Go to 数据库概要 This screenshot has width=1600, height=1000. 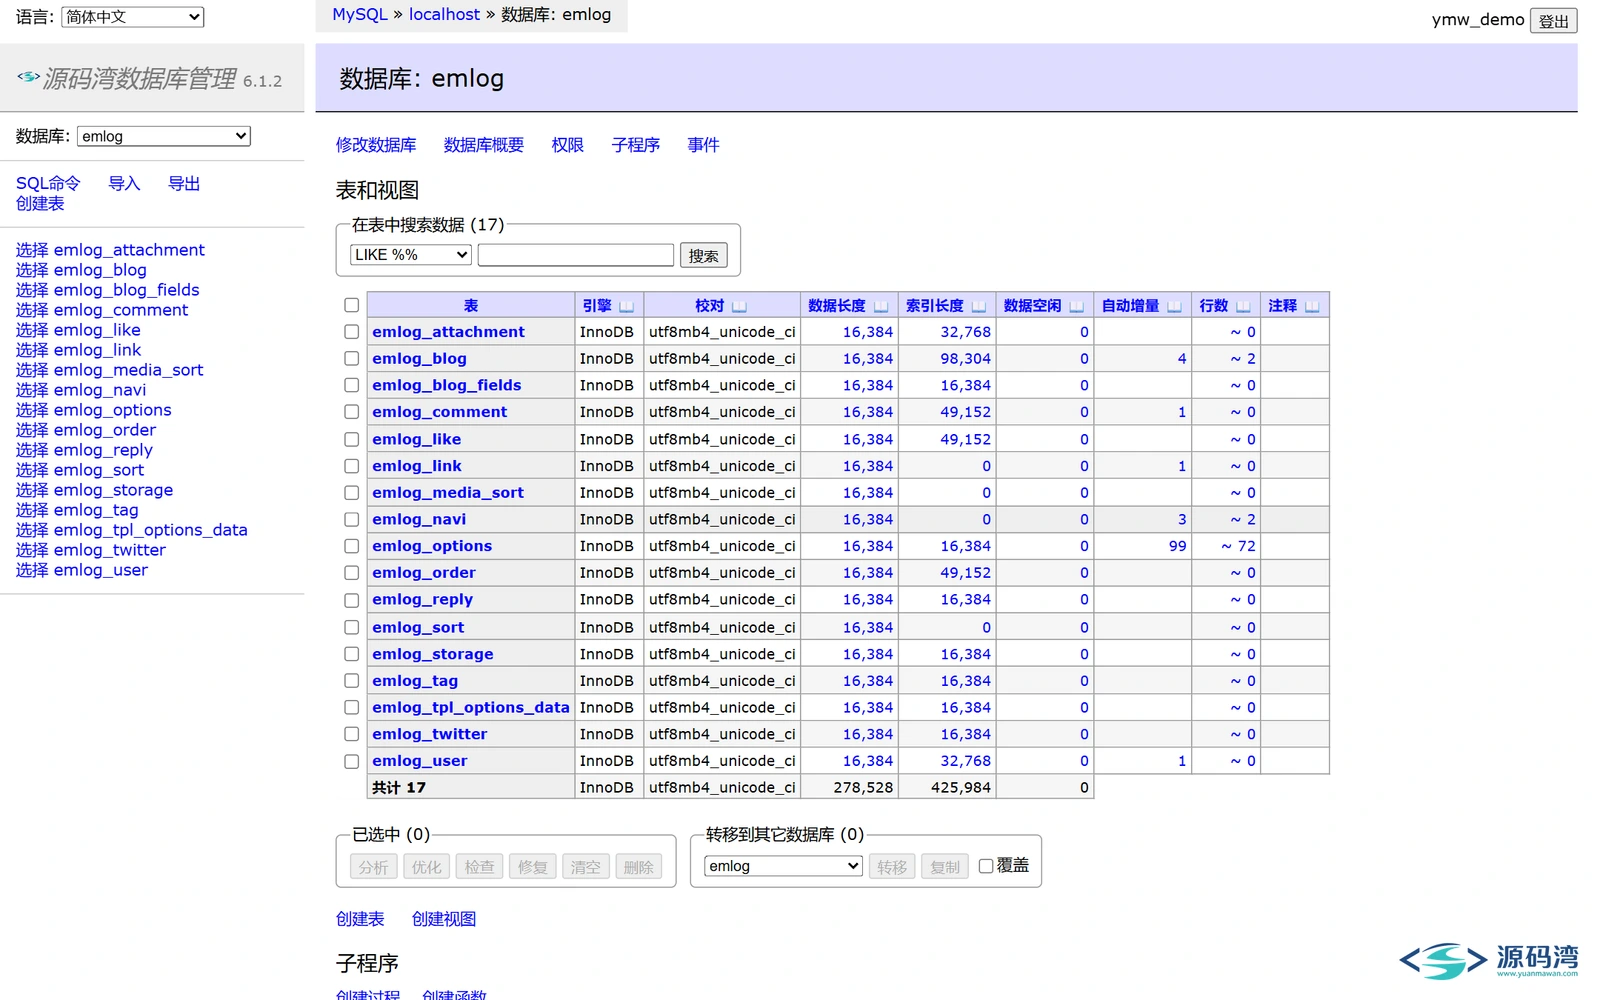[484, 145]
